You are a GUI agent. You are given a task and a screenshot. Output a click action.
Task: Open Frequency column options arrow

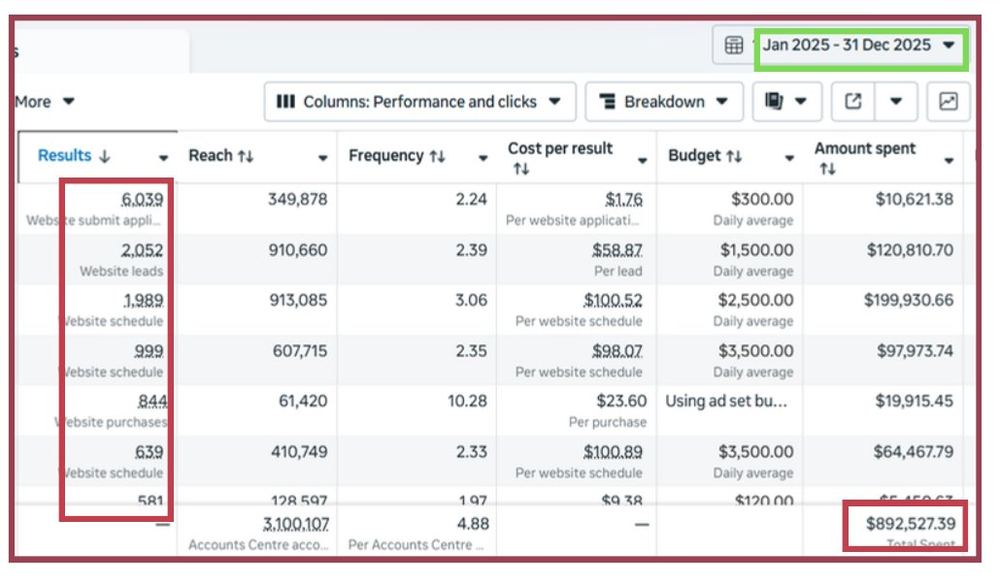[x=483, y=157]
